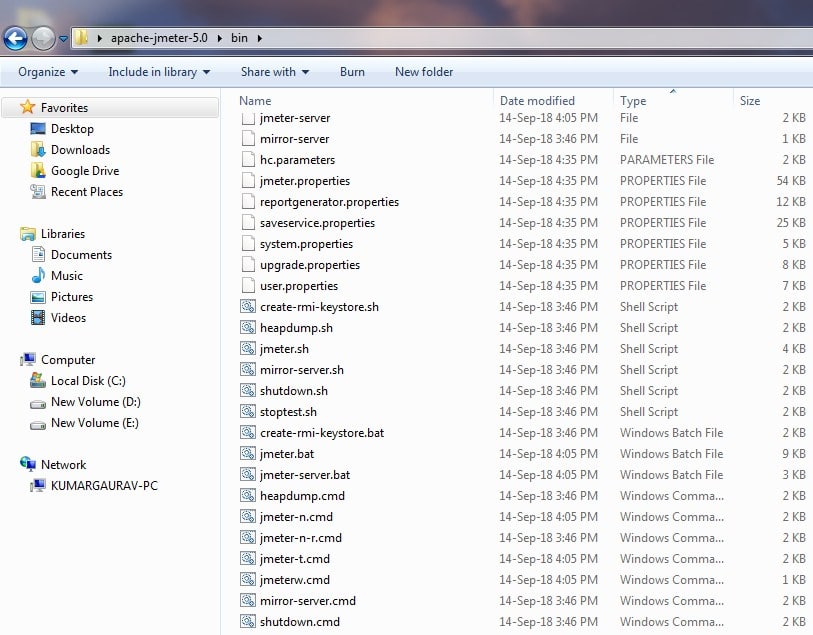
Task: Select mirror-server.sh script icon
Action: (248, 369)
